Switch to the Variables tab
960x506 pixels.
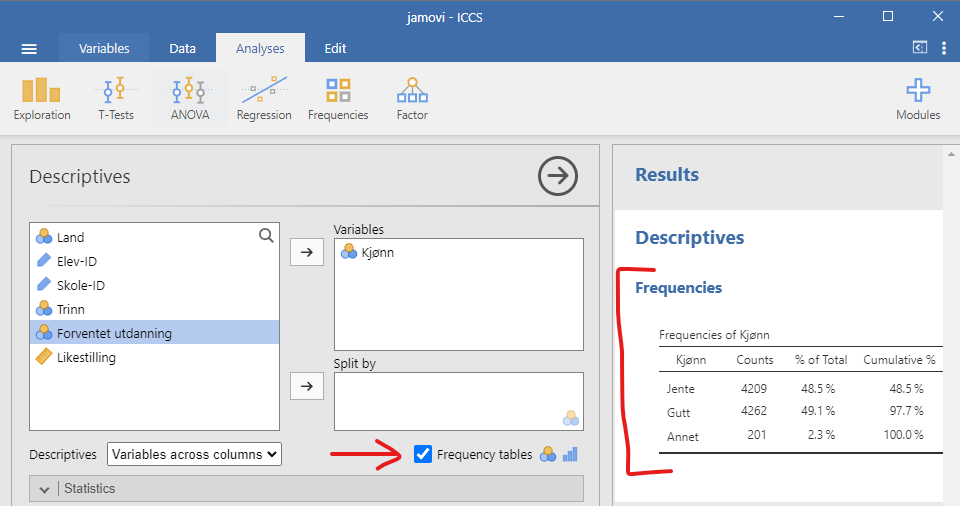pos(104,48)
